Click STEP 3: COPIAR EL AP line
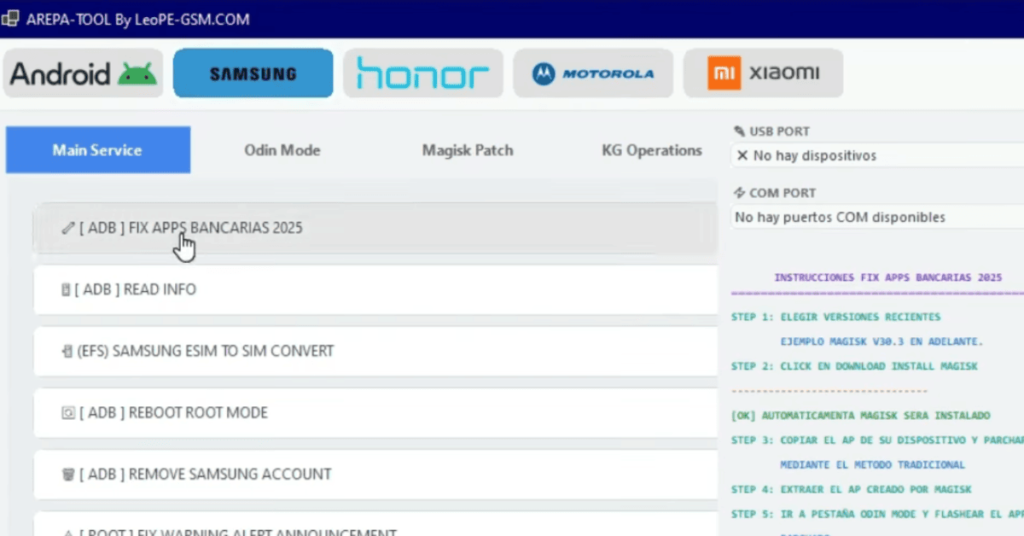Image resolution: width=1024 pixels, height=536 pixels. click(878, 440)
